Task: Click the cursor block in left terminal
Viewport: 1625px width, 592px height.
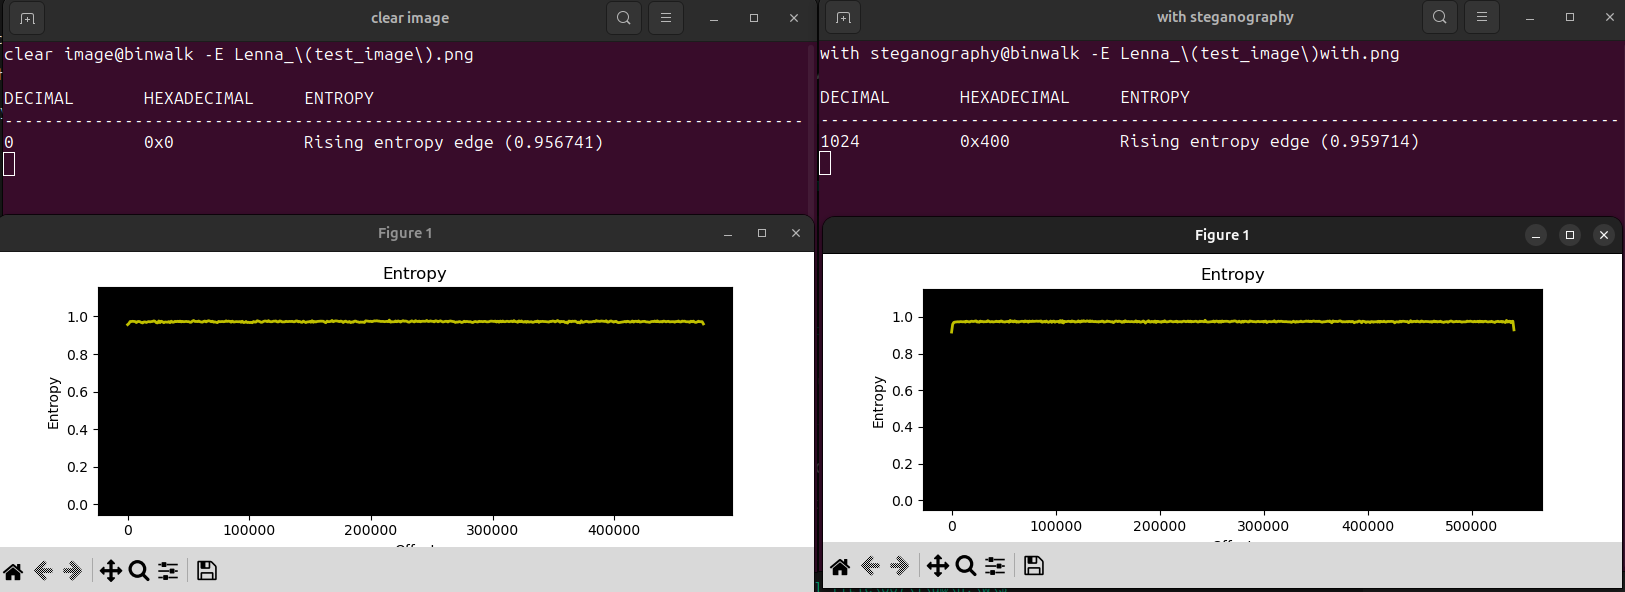Action: tap(9, 164)
